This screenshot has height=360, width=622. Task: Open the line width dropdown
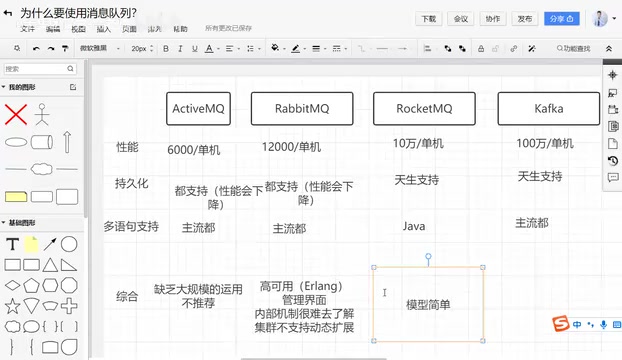tap(319, 48)
